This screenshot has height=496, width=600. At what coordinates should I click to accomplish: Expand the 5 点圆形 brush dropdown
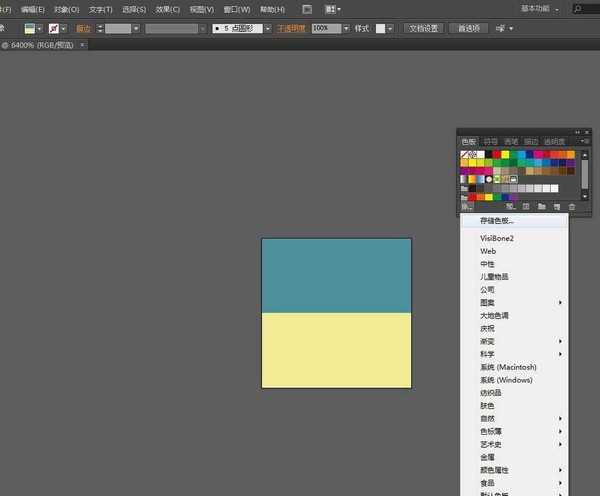pyautogui.click(x=268, y=29)
